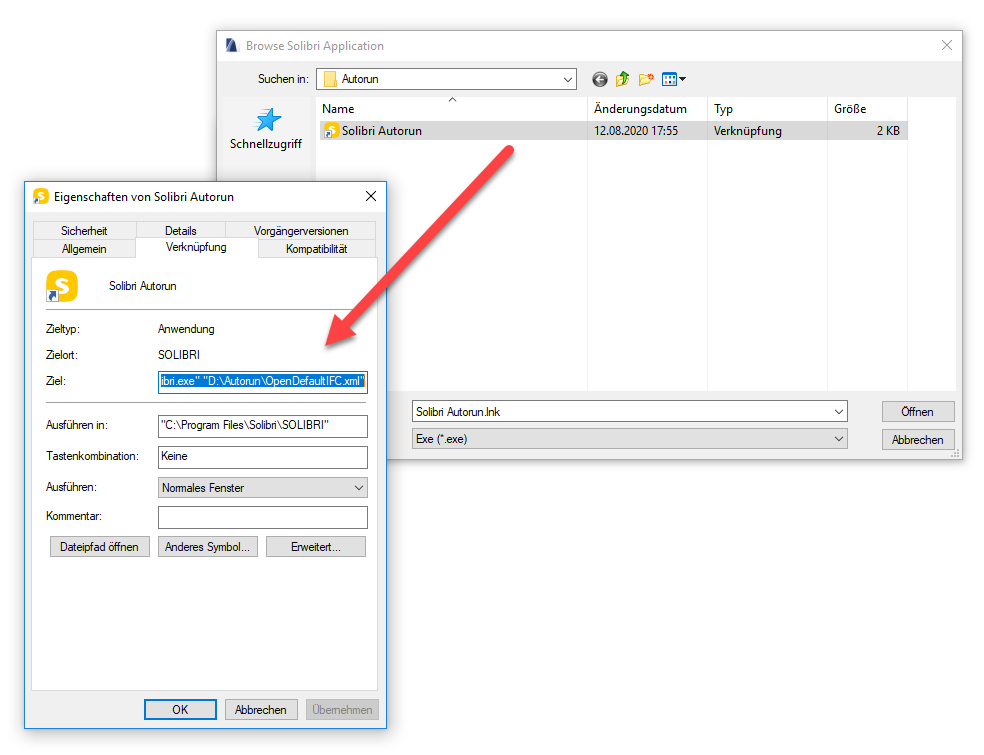
Task: Click the Verknüpfung type cell
Action: pos(747,131)
